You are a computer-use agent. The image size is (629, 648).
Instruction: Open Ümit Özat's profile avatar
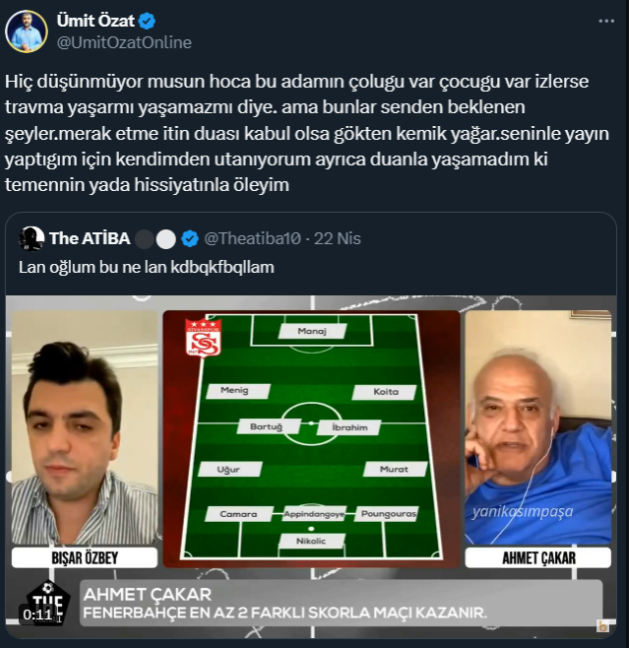pyautogui.click(x=26, y=31)
